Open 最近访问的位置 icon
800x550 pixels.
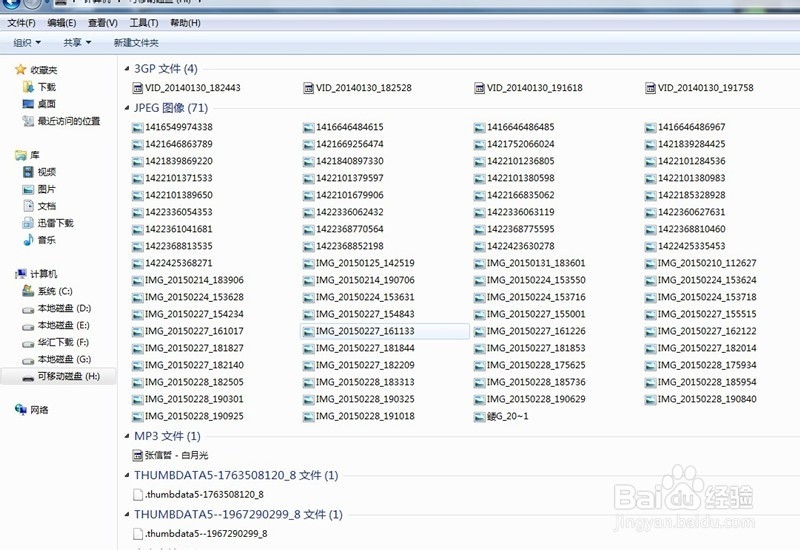click(28, 121)
